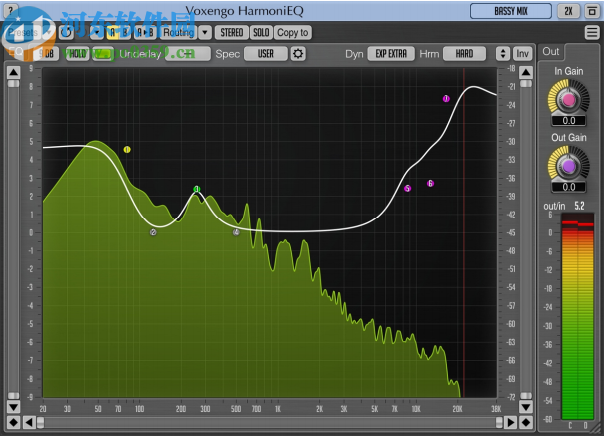This screenshot has width=605, height=436.
Task: Click the Copy to button
Action: [x=293, y=32]
